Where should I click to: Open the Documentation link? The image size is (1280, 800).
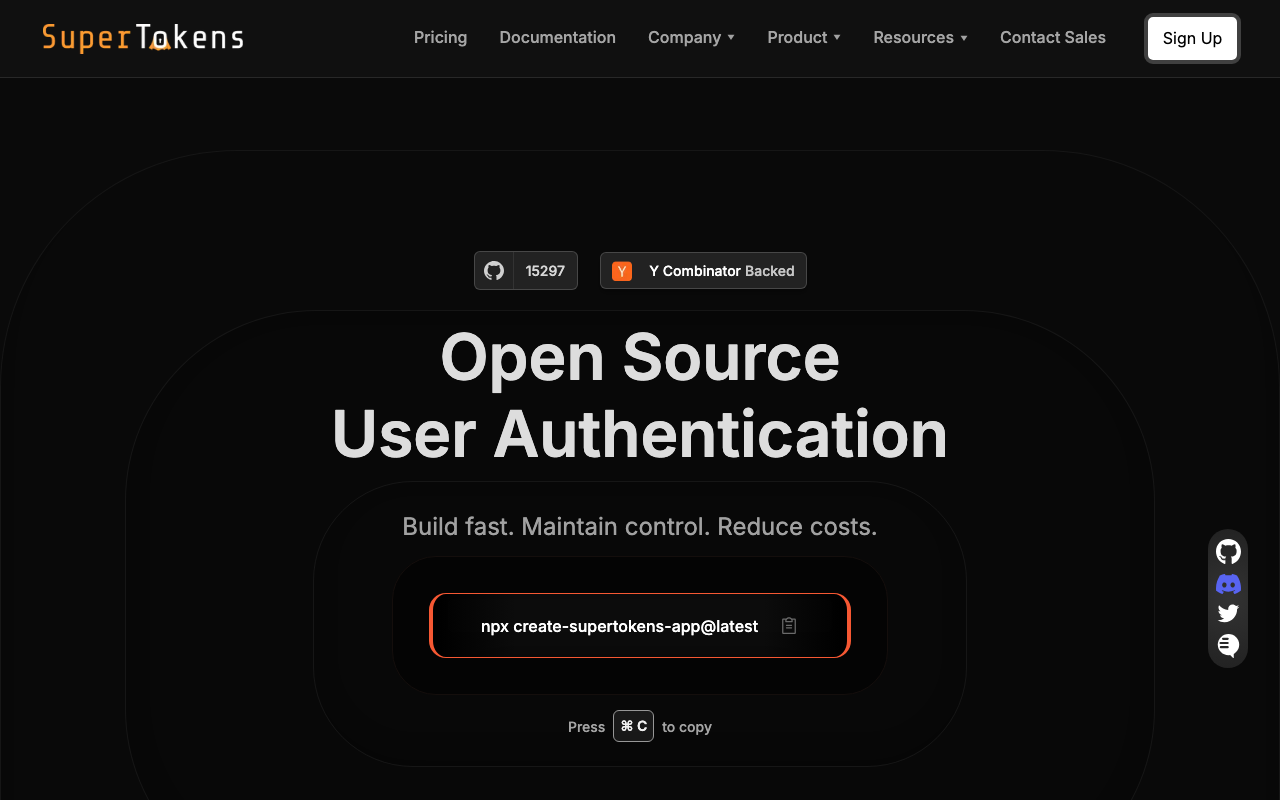(557, 38)
